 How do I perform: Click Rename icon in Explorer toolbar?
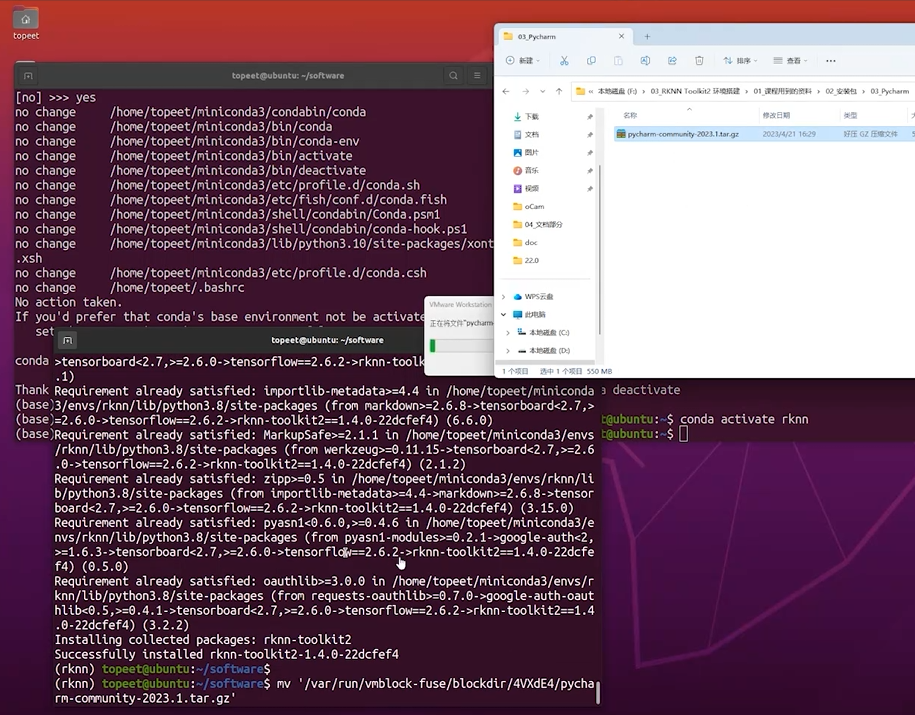click(645, 61)
